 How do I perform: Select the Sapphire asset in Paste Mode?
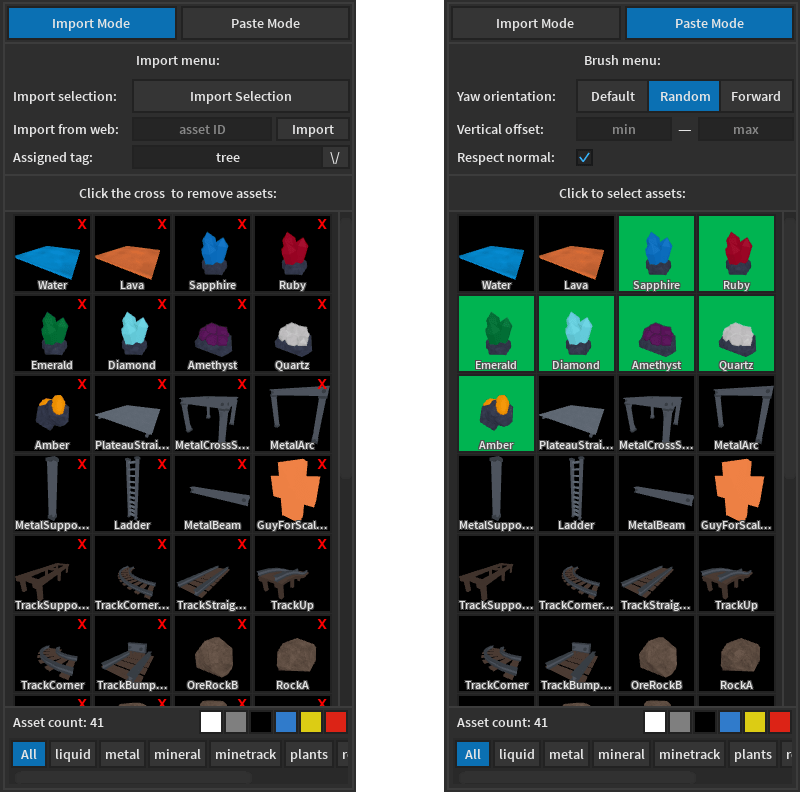(x=656, y=253)
